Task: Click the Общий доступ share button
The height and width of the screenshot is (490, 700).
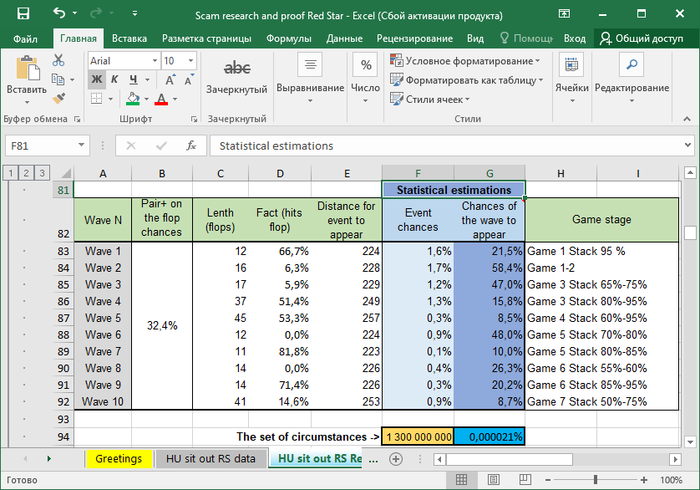Action: [641, 38]
